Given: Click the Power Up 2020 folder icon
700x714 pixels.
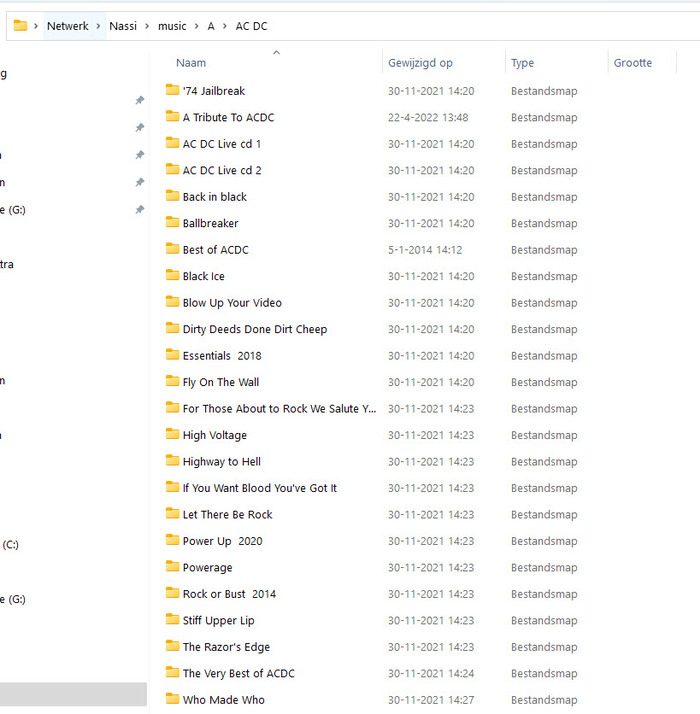Looking at the screenshot, I should 172,540.
